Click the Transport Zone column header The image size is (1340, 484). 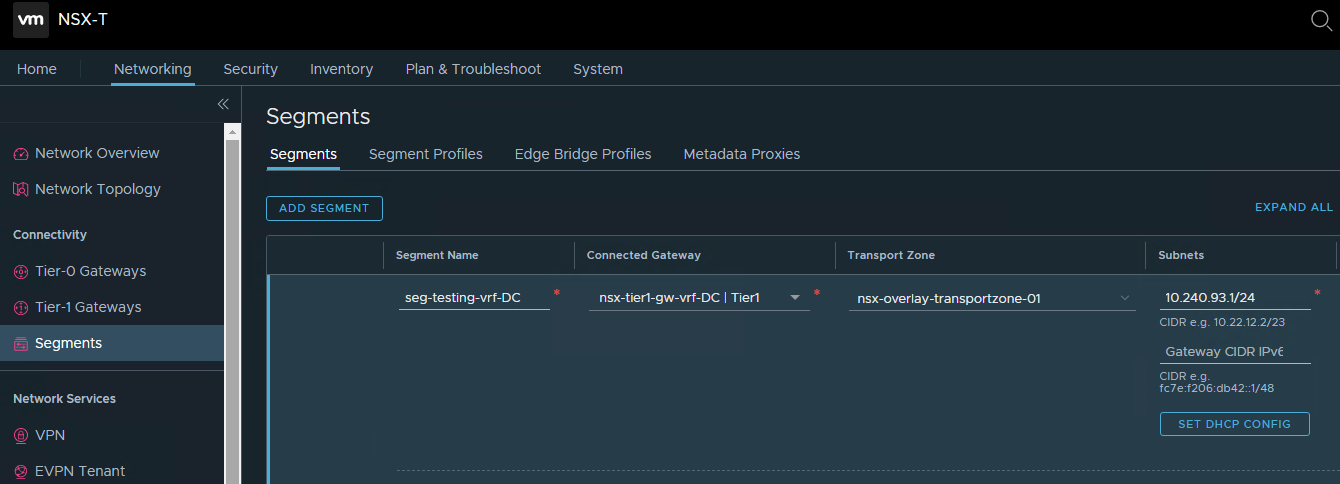point(891,256)
